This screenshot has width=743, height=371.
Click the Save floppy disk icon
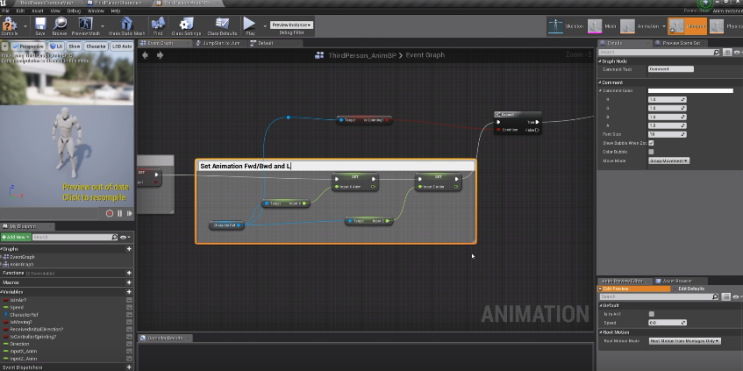40,24
